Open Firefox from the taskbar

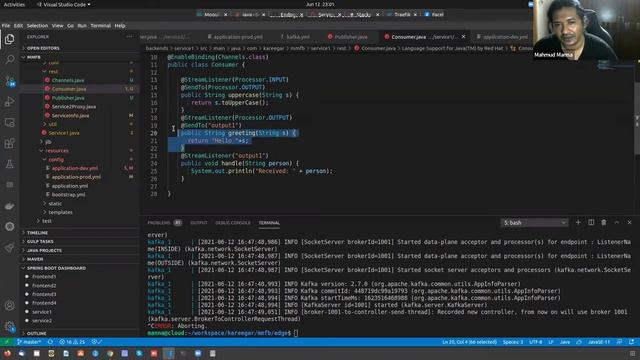[7, 353]
